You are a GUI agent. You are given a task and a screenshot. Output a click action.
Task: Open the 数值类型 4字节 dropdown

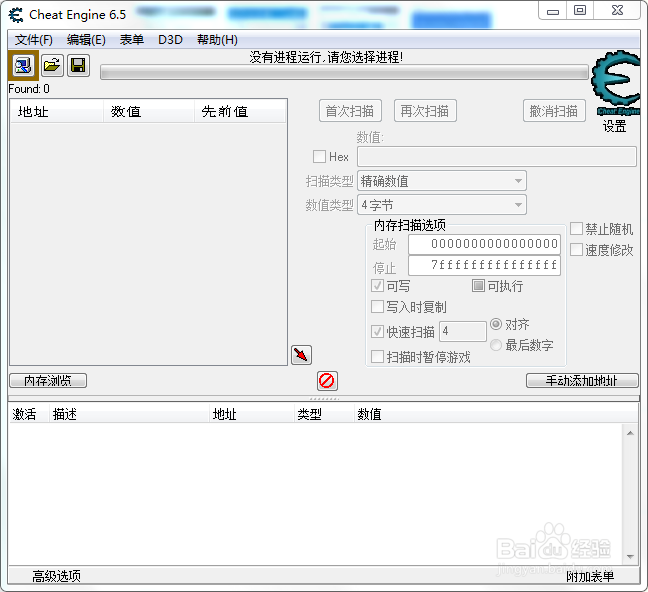pyautogui.click(x=442, y=205)
